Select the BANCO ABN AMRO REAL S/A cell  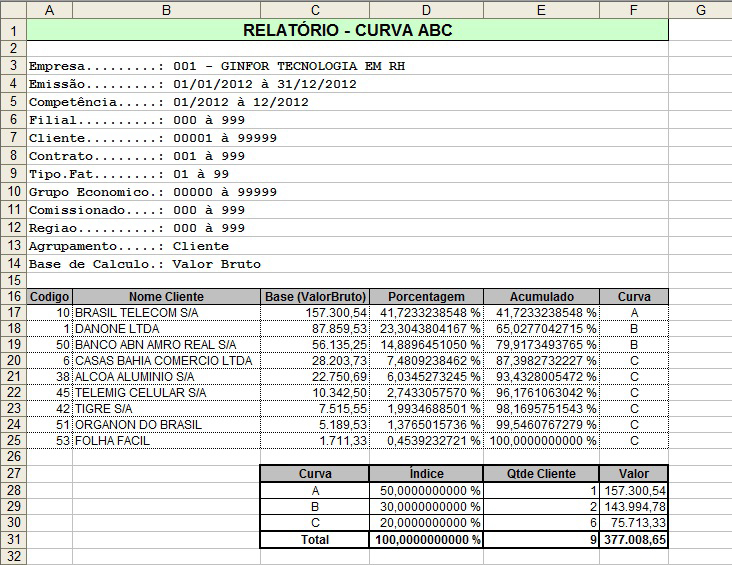(x=166, y=345)
